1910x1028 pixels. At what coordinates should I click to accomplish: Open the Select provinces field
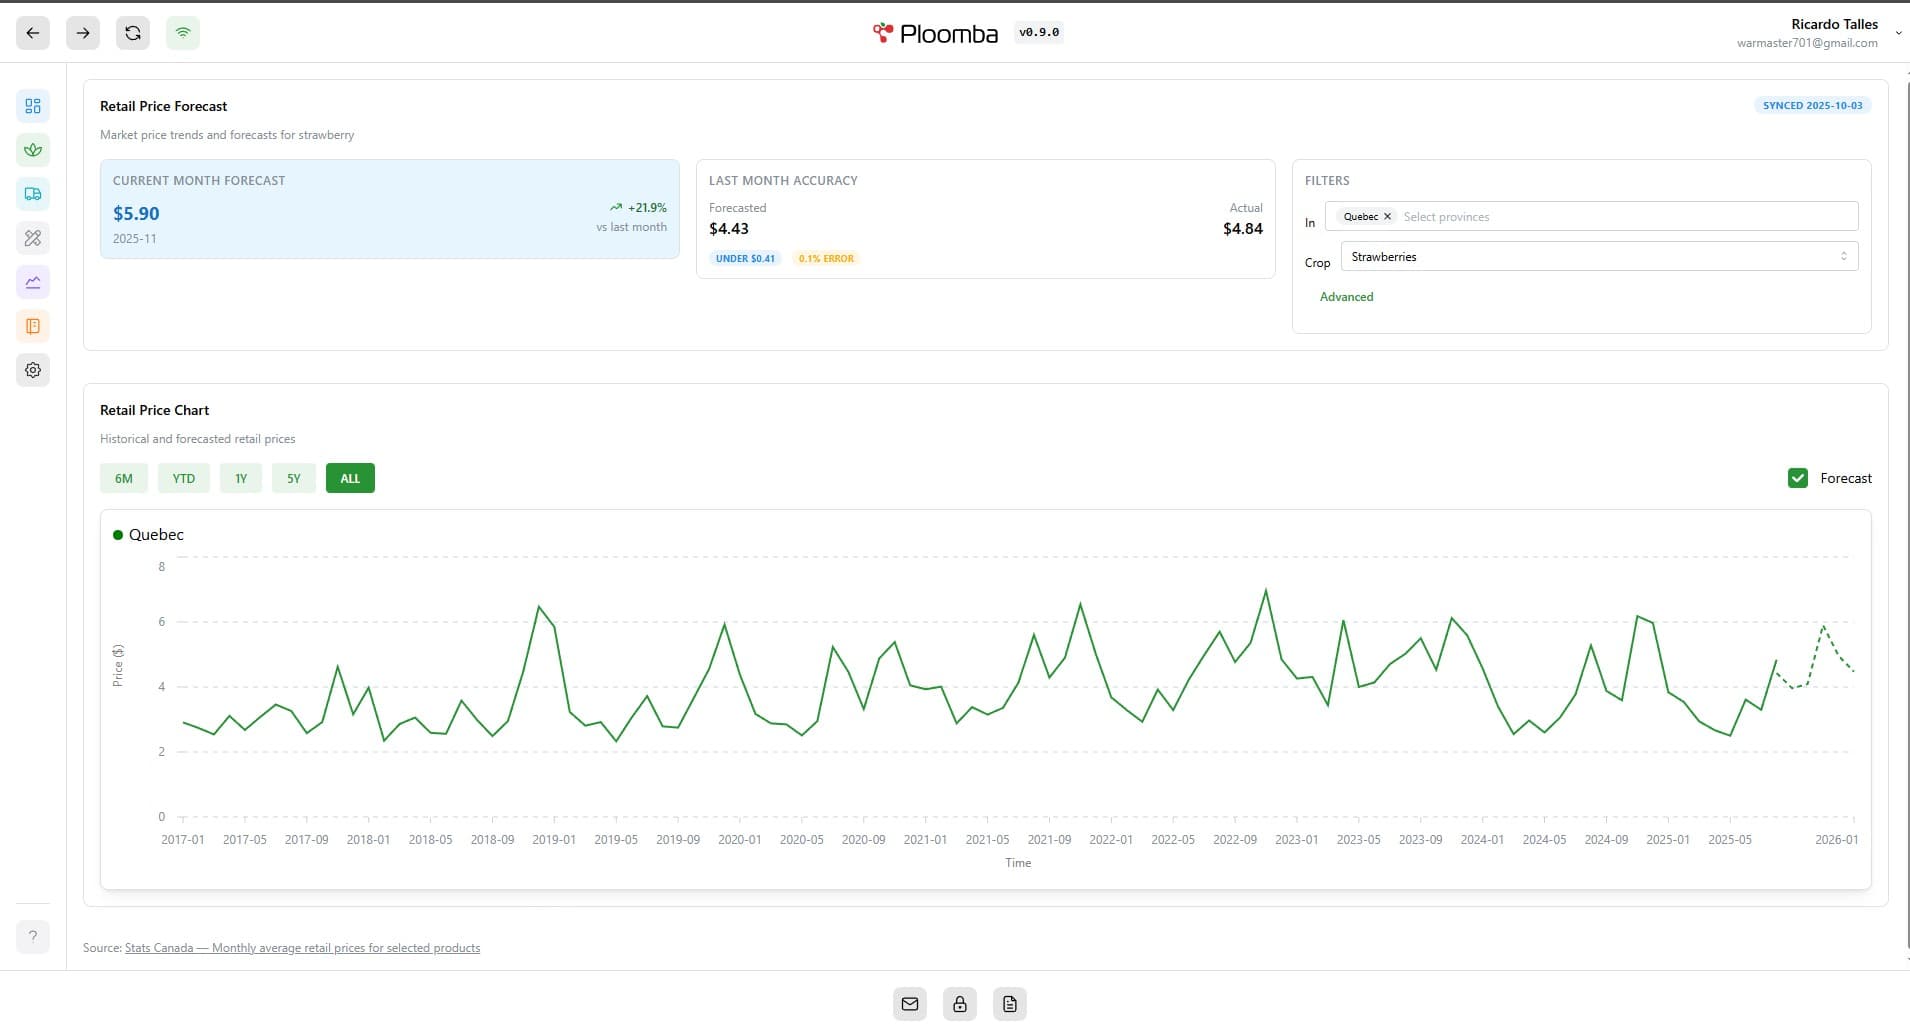point(1500,216)
